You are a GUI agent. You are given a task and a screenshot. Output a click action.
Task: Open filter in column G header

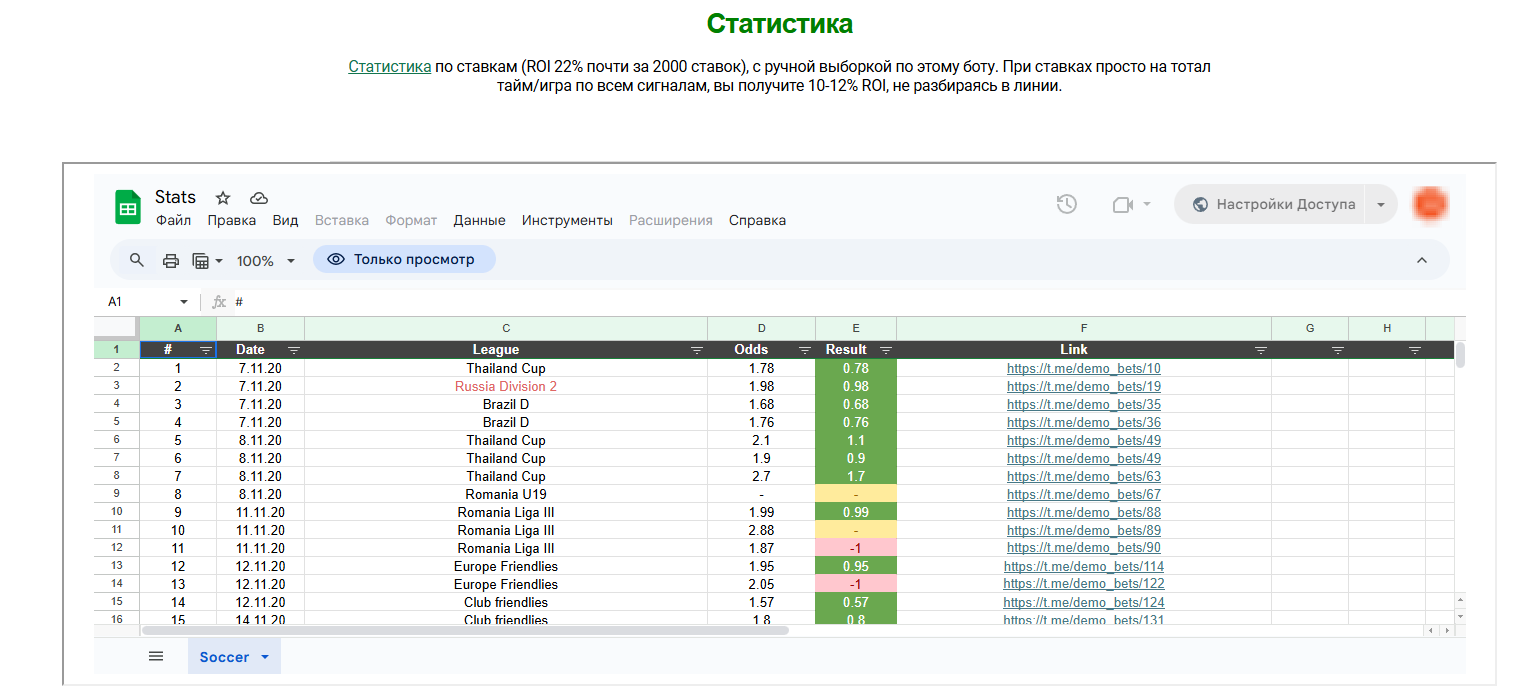[x=1337, y=350]
